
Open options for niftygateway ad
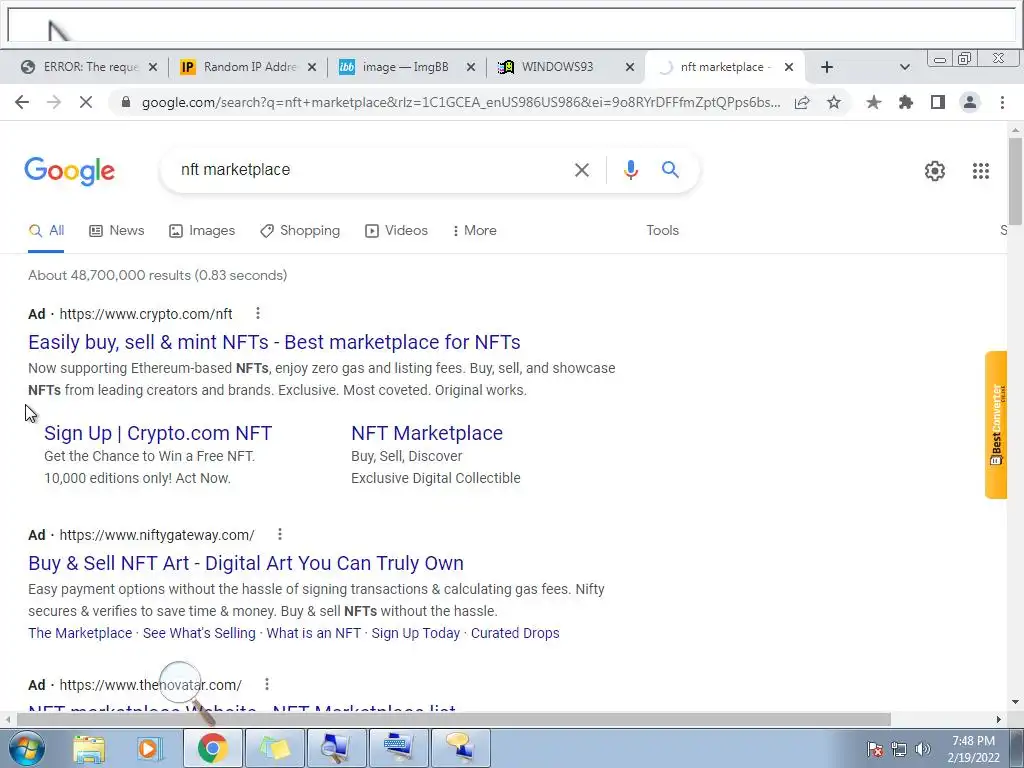(280, 534)
